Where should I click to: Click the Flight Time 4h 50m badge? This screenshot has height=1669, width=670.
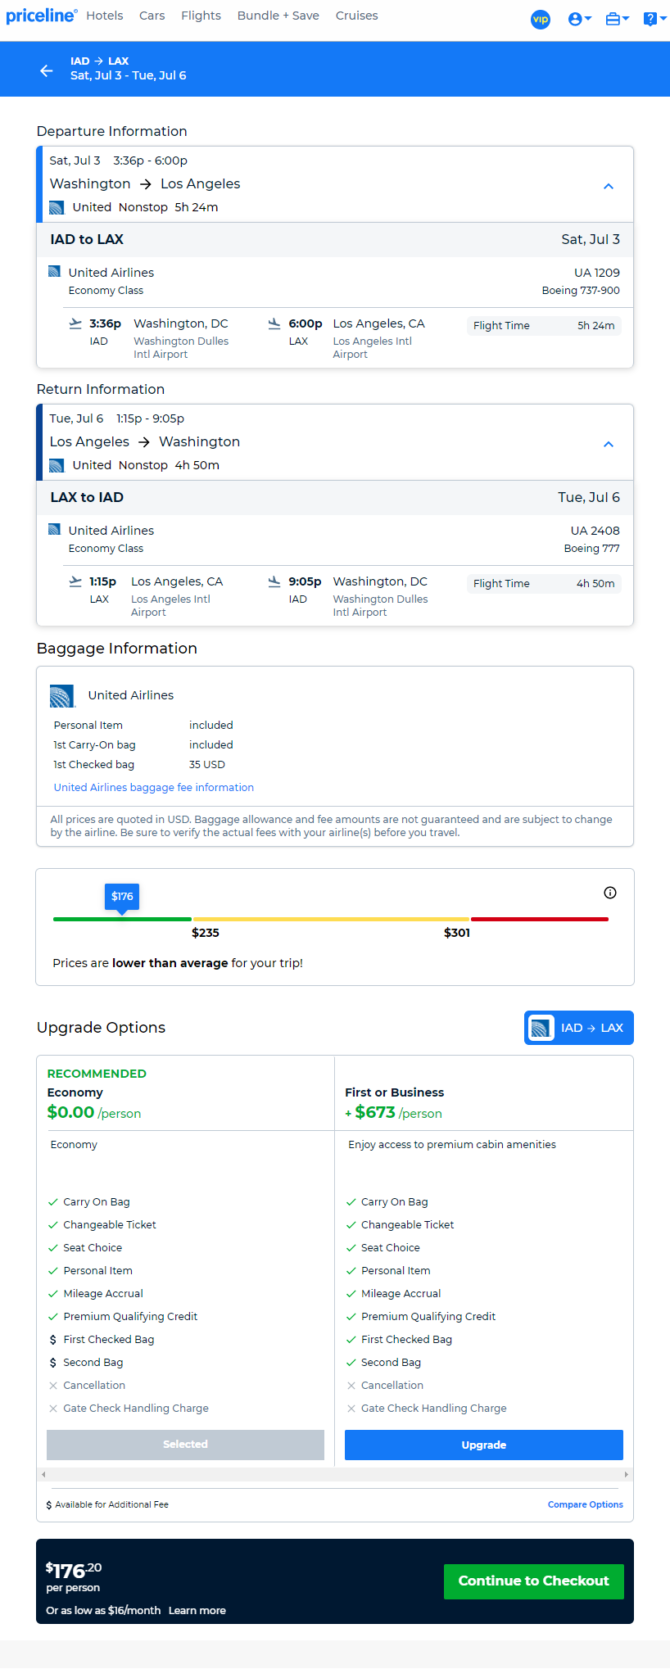click(x=544, y=584)
